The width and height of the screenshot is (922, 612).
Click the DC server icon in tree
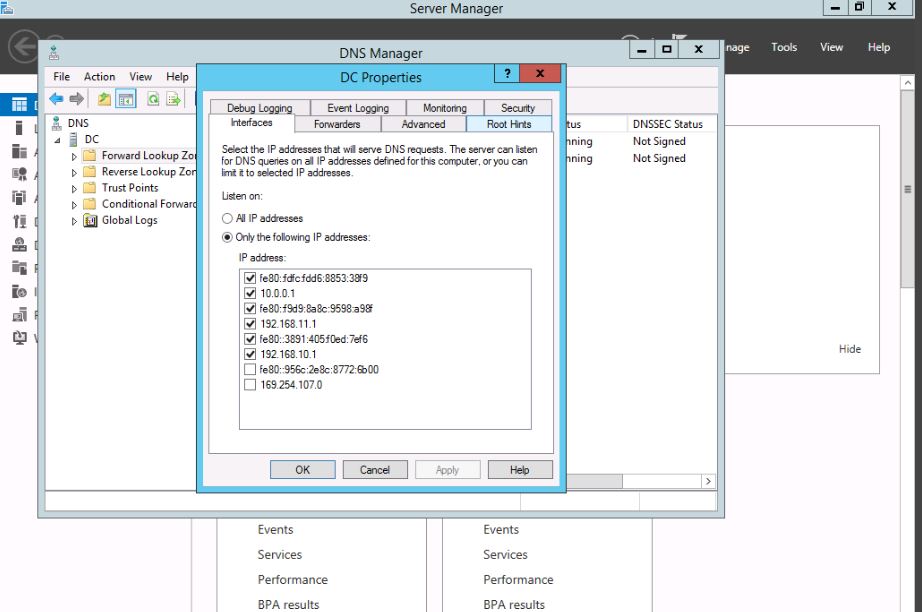pyautogui.click(x=73, y=140)
